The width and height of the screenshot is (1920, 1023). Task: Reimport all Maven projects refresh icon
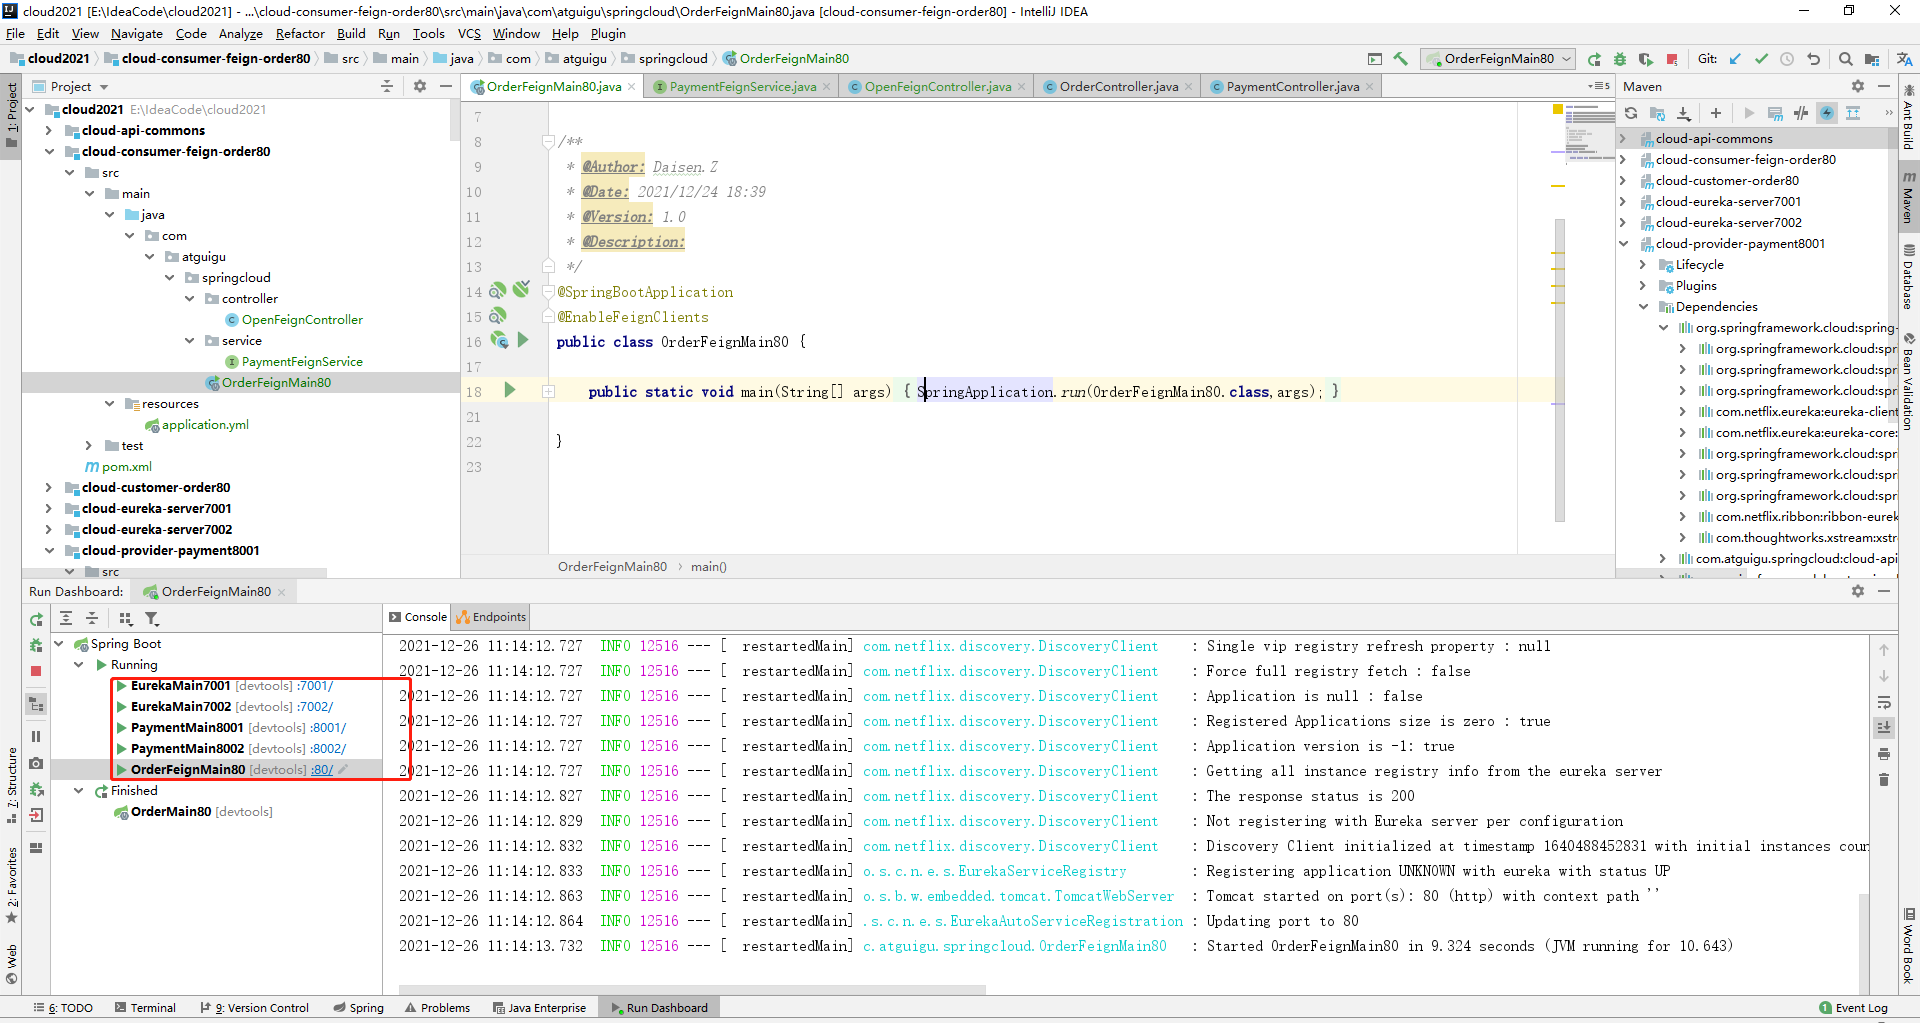click(x=1631, y=113)
